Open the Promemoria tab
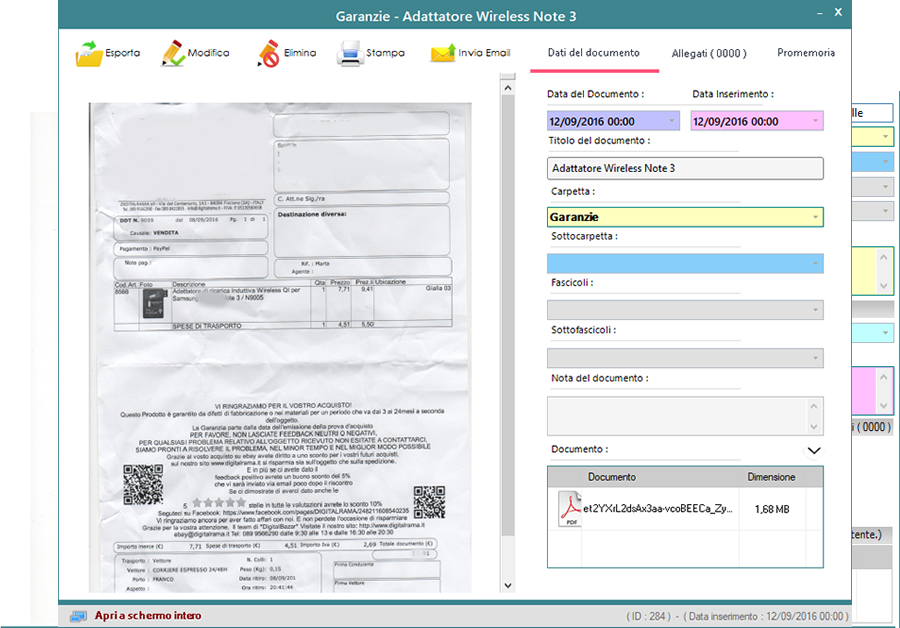 tap(806, 53)
